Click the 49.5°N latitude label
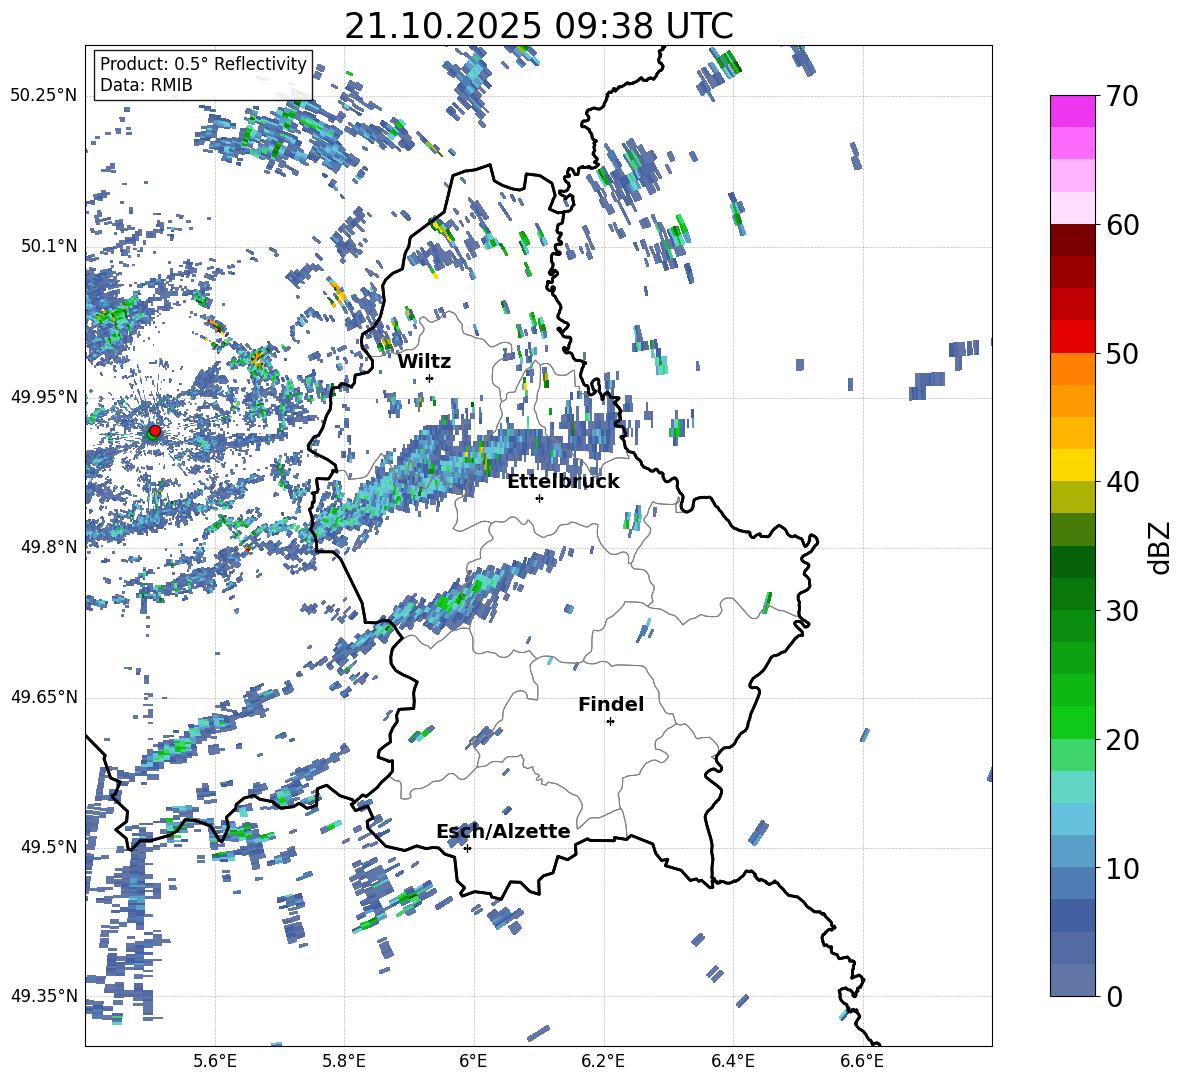This screenshot has height=1081, width=1184. 49,847
